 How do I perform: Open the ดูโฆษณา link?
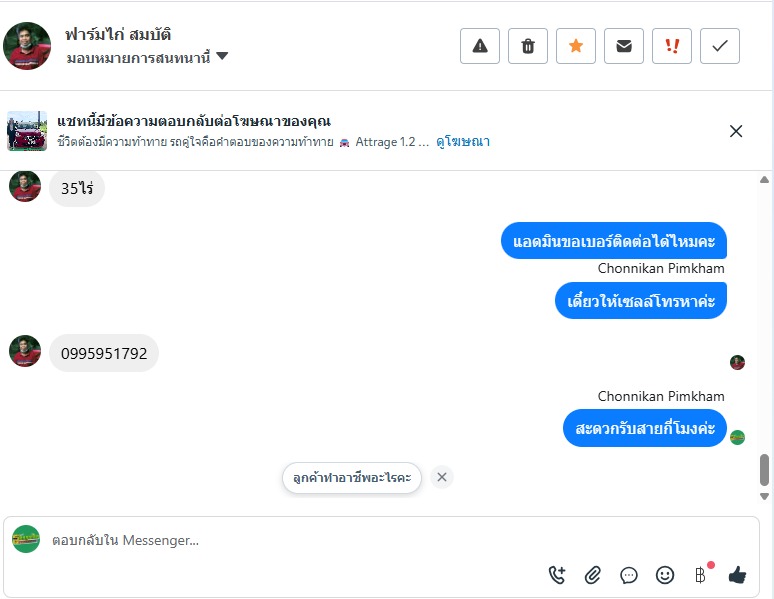coord(463,142)
